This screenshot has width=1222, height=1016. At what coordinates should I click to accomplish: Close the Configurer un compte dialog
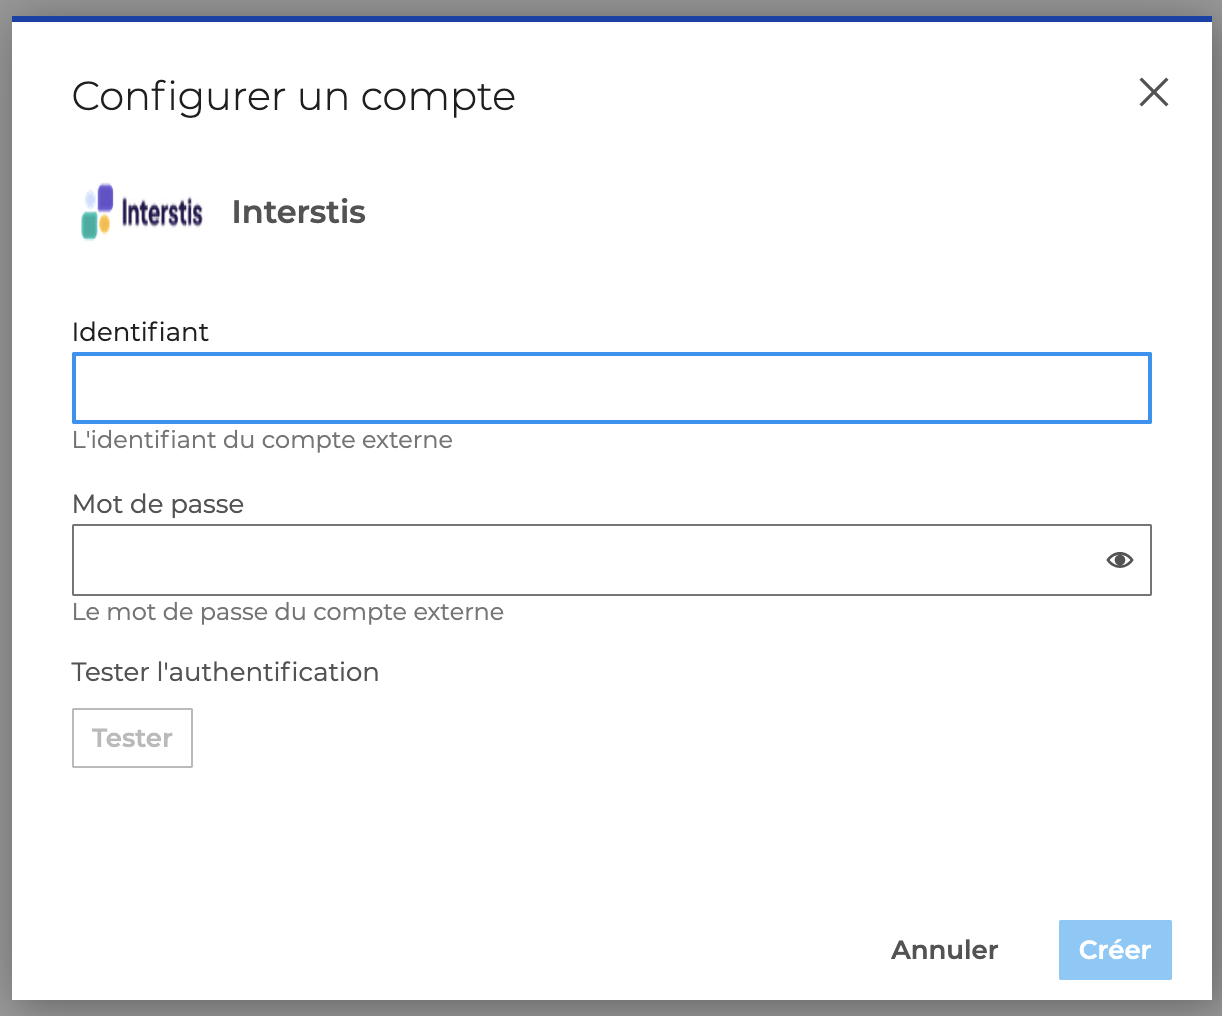point(1153,93)
